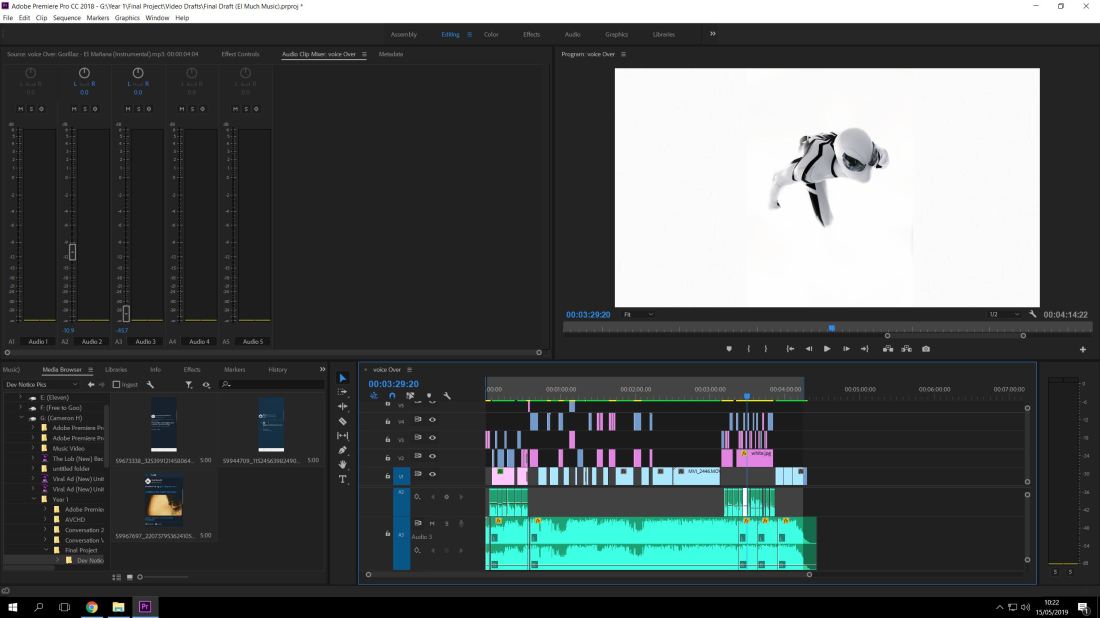This screenshot has width=1100, height=618.
Task: Add a marker in the Program monitor
Action: 728,349
